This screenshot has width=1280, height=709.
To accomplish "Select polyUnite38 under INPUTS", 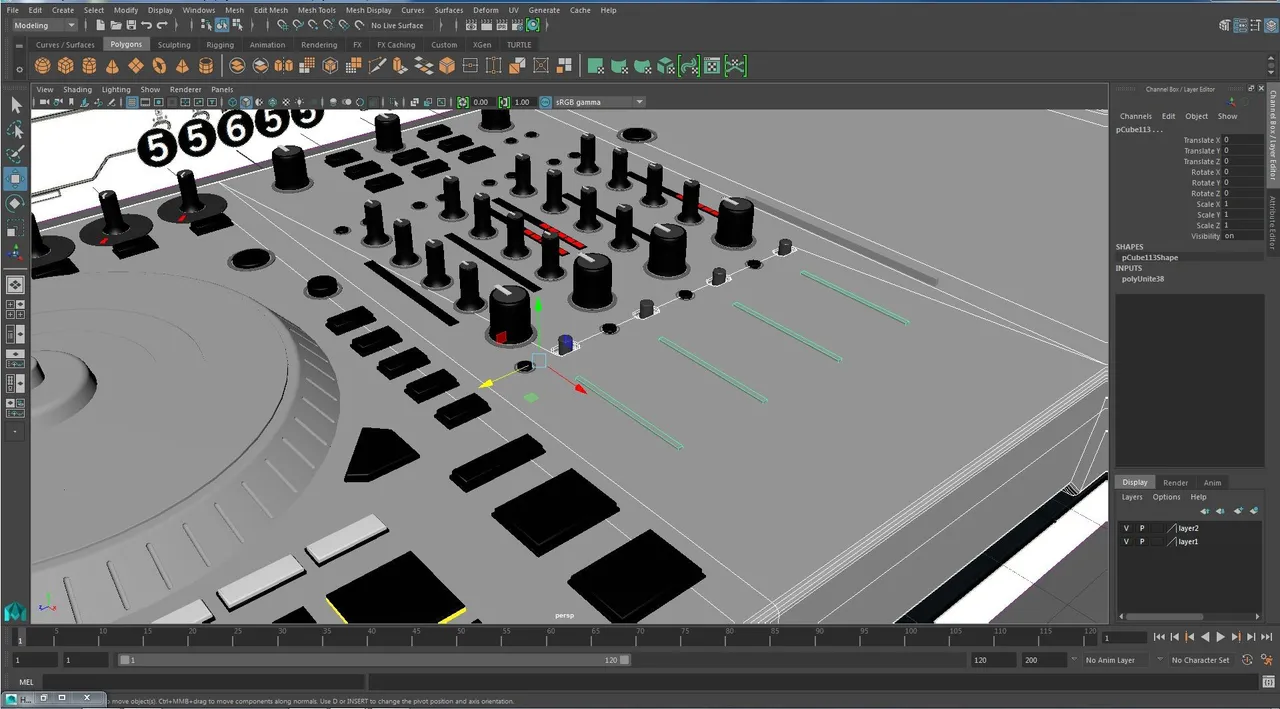I will (x=1142, y=279).
